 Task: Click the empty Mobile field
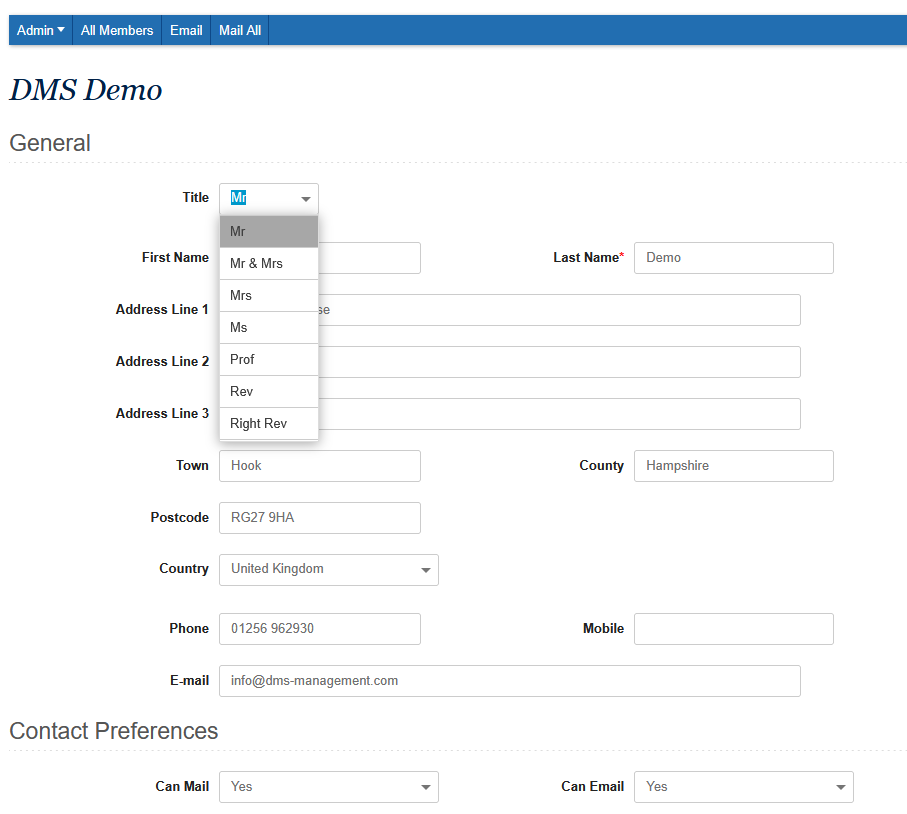(x=733, y=629)
